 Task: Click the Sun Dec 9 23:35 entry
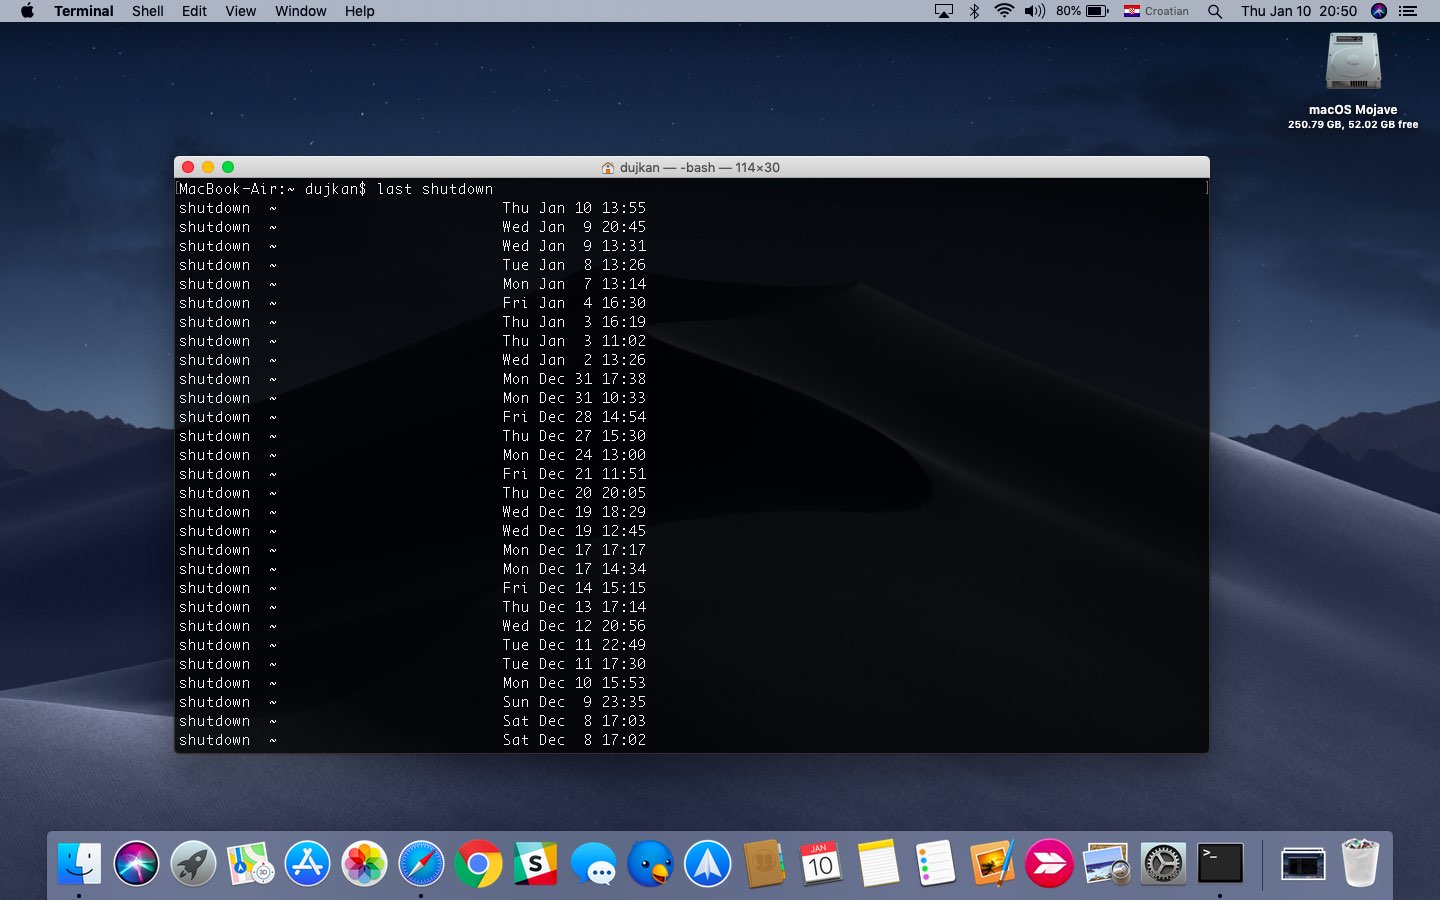tap(574, 702)
